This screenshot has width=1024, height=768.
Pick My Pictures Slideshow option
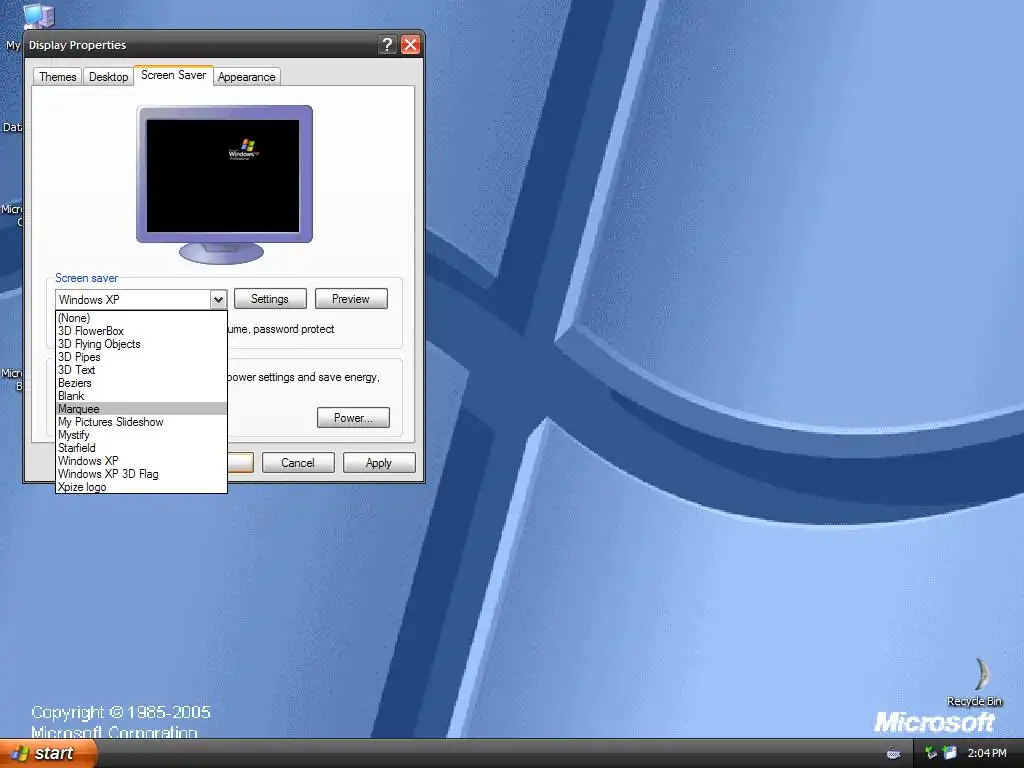point(141,422)
